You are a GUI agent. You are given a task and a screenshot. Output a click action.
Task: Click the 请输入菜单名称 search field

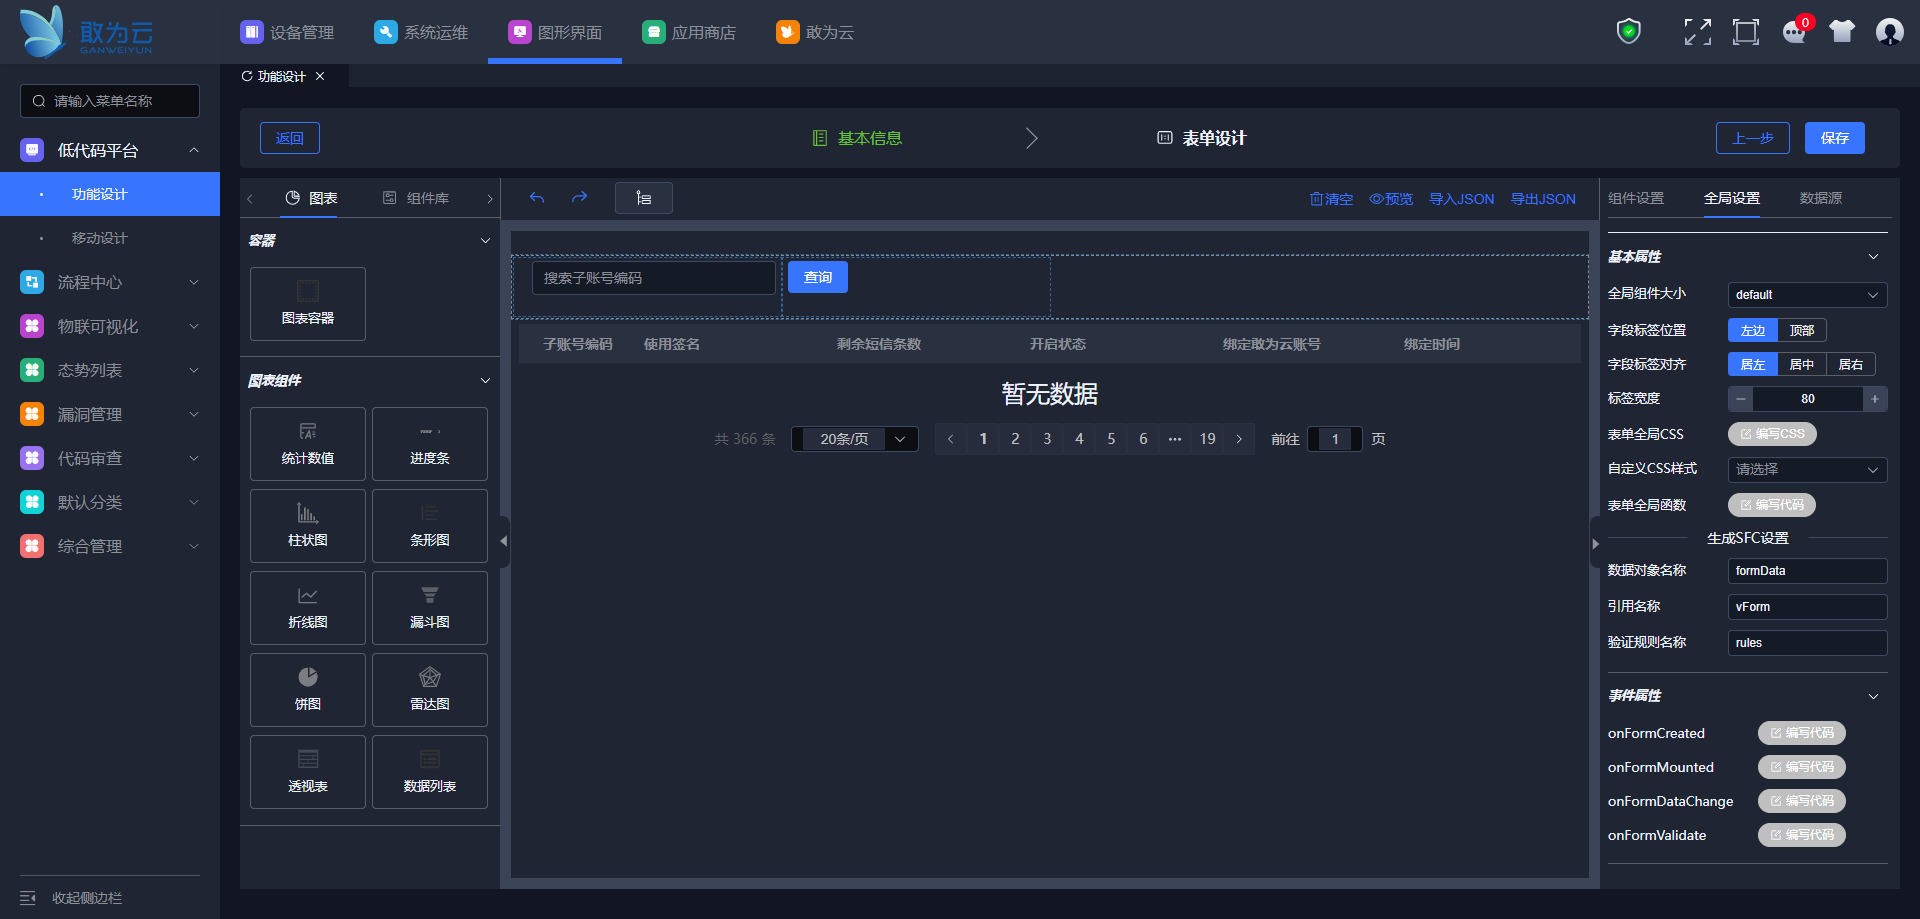point(110,101)
